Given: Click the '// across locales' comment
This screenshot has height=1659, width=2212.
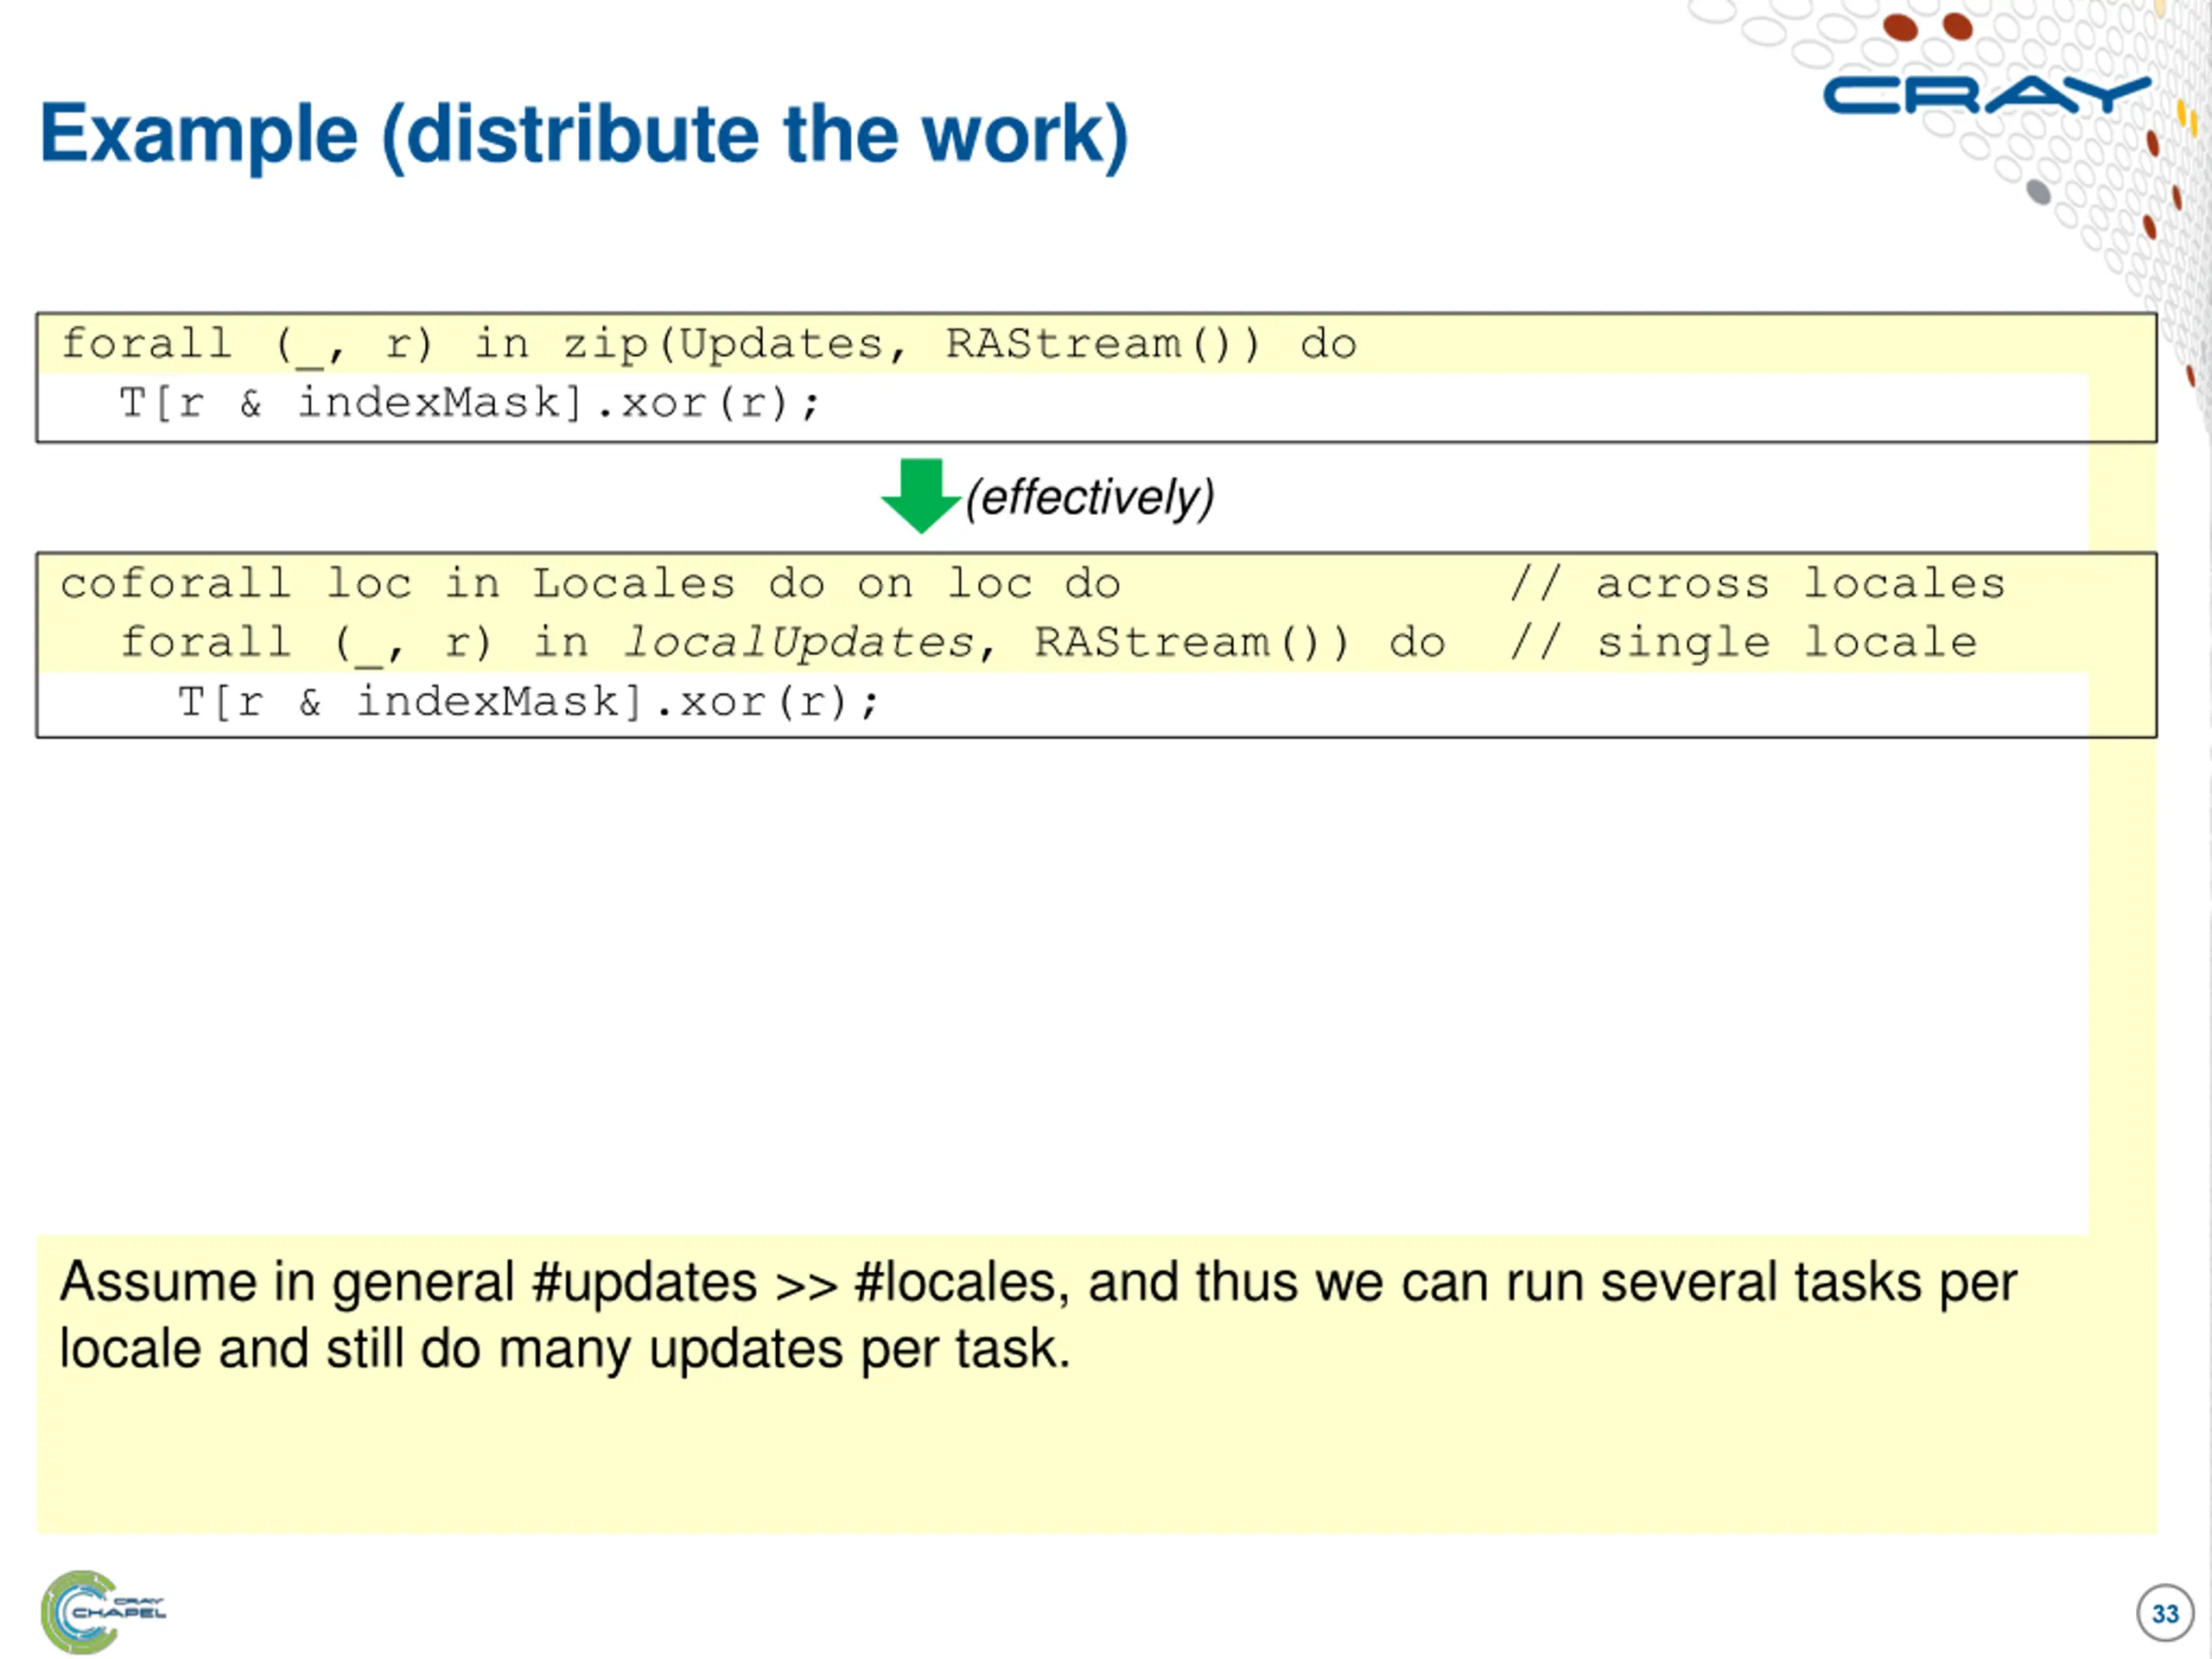Looking at the screenshot, I should click(1757, 584).
